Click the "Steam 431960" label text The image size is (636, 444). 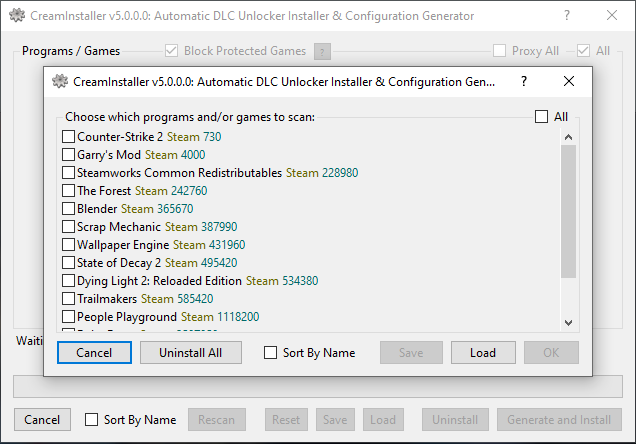209,245
